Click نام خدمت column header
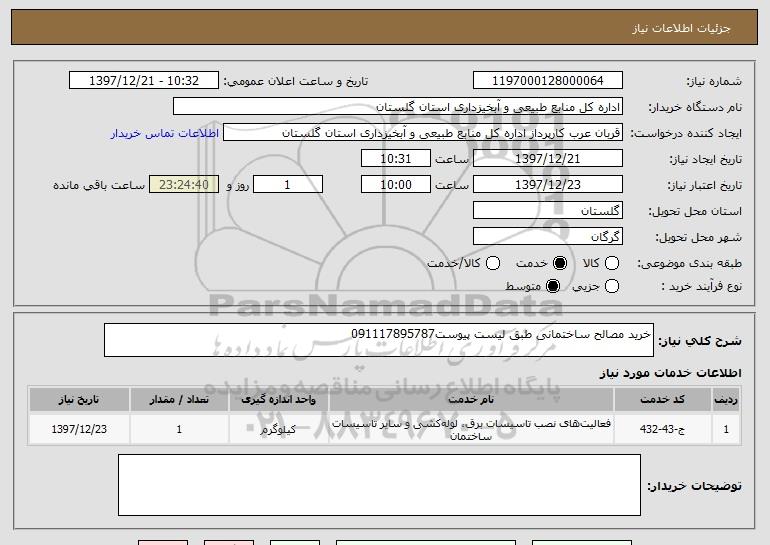 [x=471, y=400]
